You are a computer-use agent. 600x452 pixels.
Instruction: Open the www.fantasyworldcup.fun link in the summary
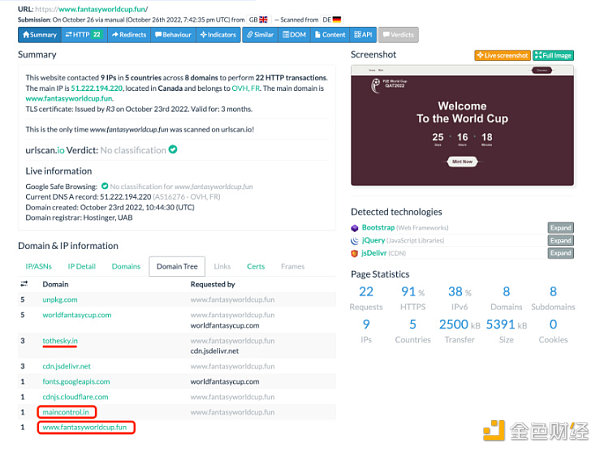point(69,98)
